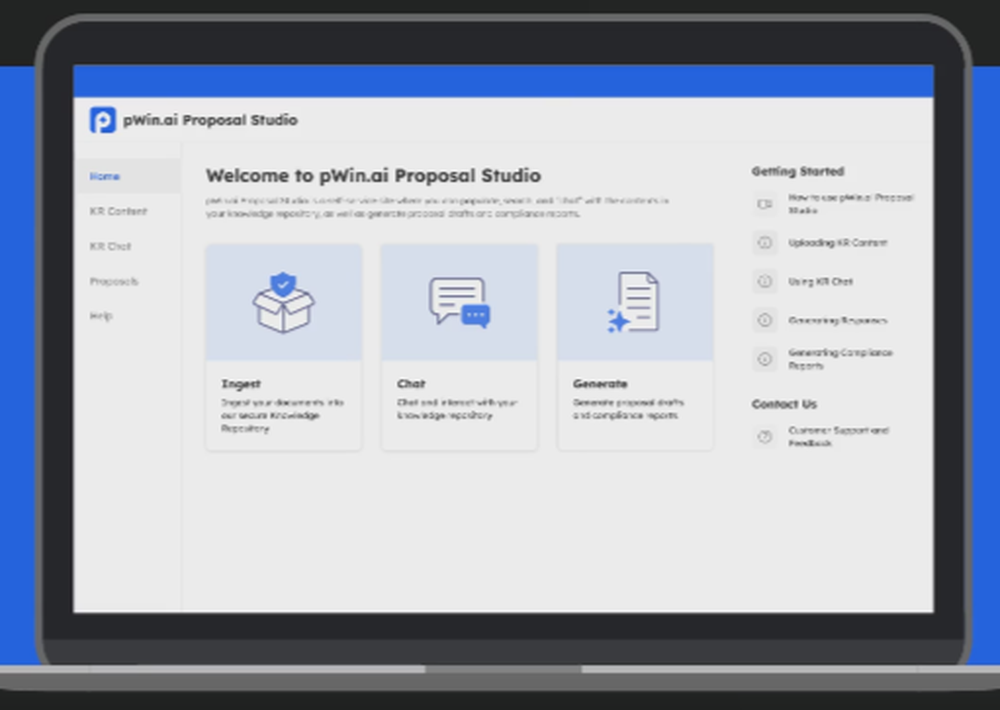Open Generating Compliance Reports guide
Viewport: 1000px width, 710px height.
(x=840, y=359)
